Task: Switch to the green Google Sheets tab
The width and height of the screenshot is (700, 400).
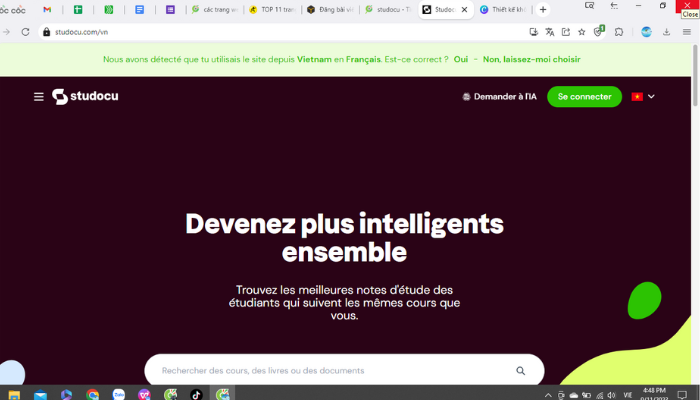Action: pos(78,9)
